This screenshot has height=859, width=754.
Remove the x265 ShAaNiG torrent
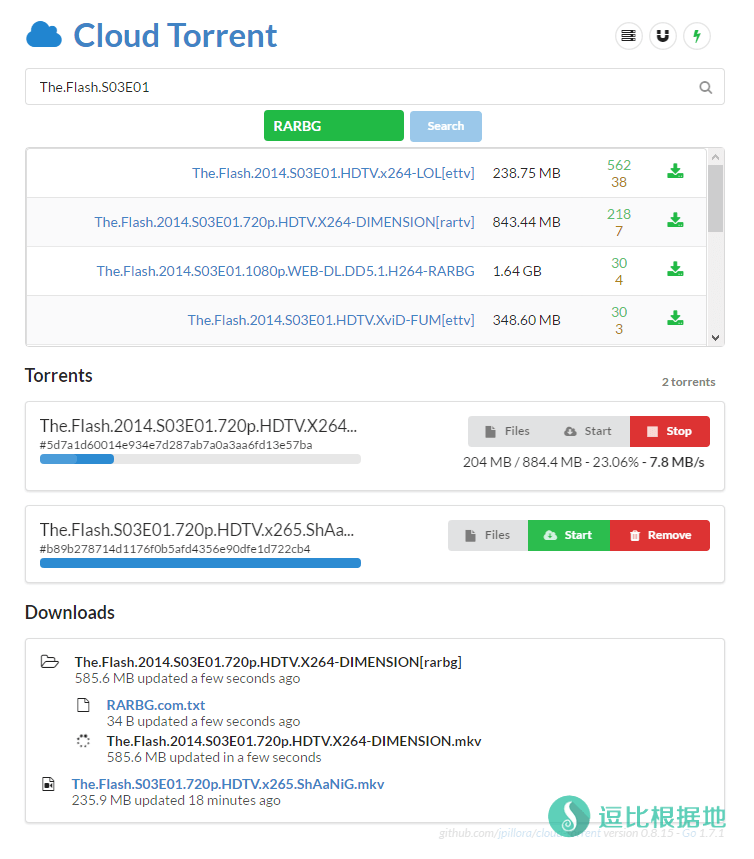[659, 535]
